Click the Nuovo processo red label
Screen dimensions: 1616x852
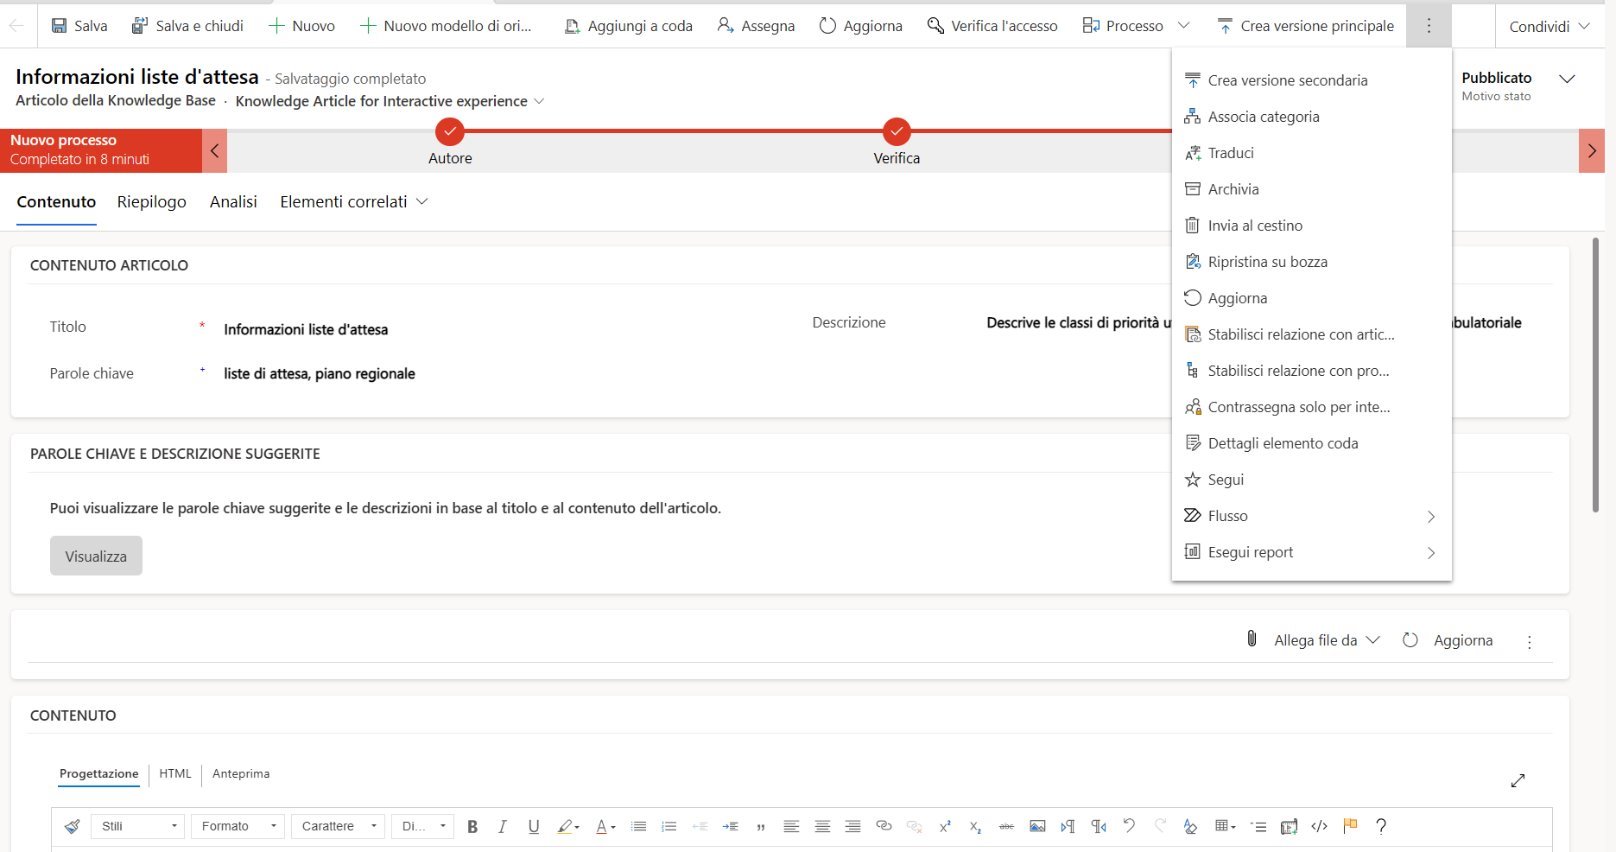pos(101,150)
